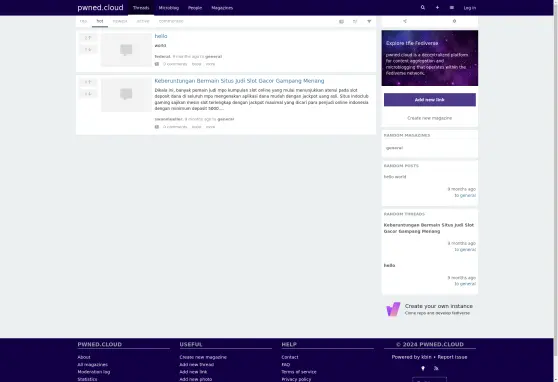The height and width of the screenshot is (382, 558).
Task: Open the filter funnel dropdown
Action: pos(369,21)
